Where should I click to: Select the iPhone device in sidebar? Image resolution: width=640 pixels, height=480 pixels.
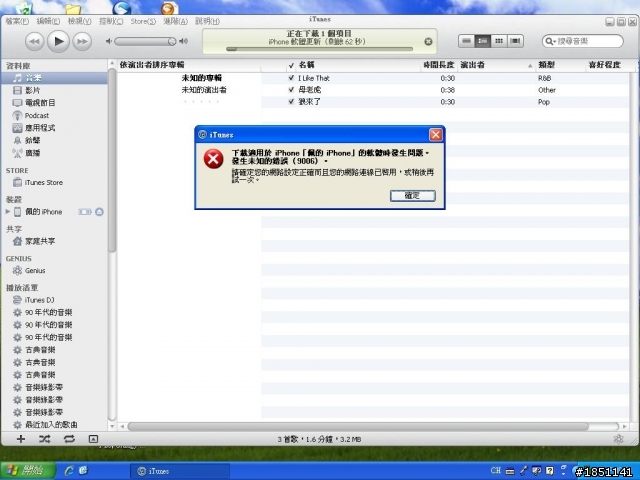(44, 212)
